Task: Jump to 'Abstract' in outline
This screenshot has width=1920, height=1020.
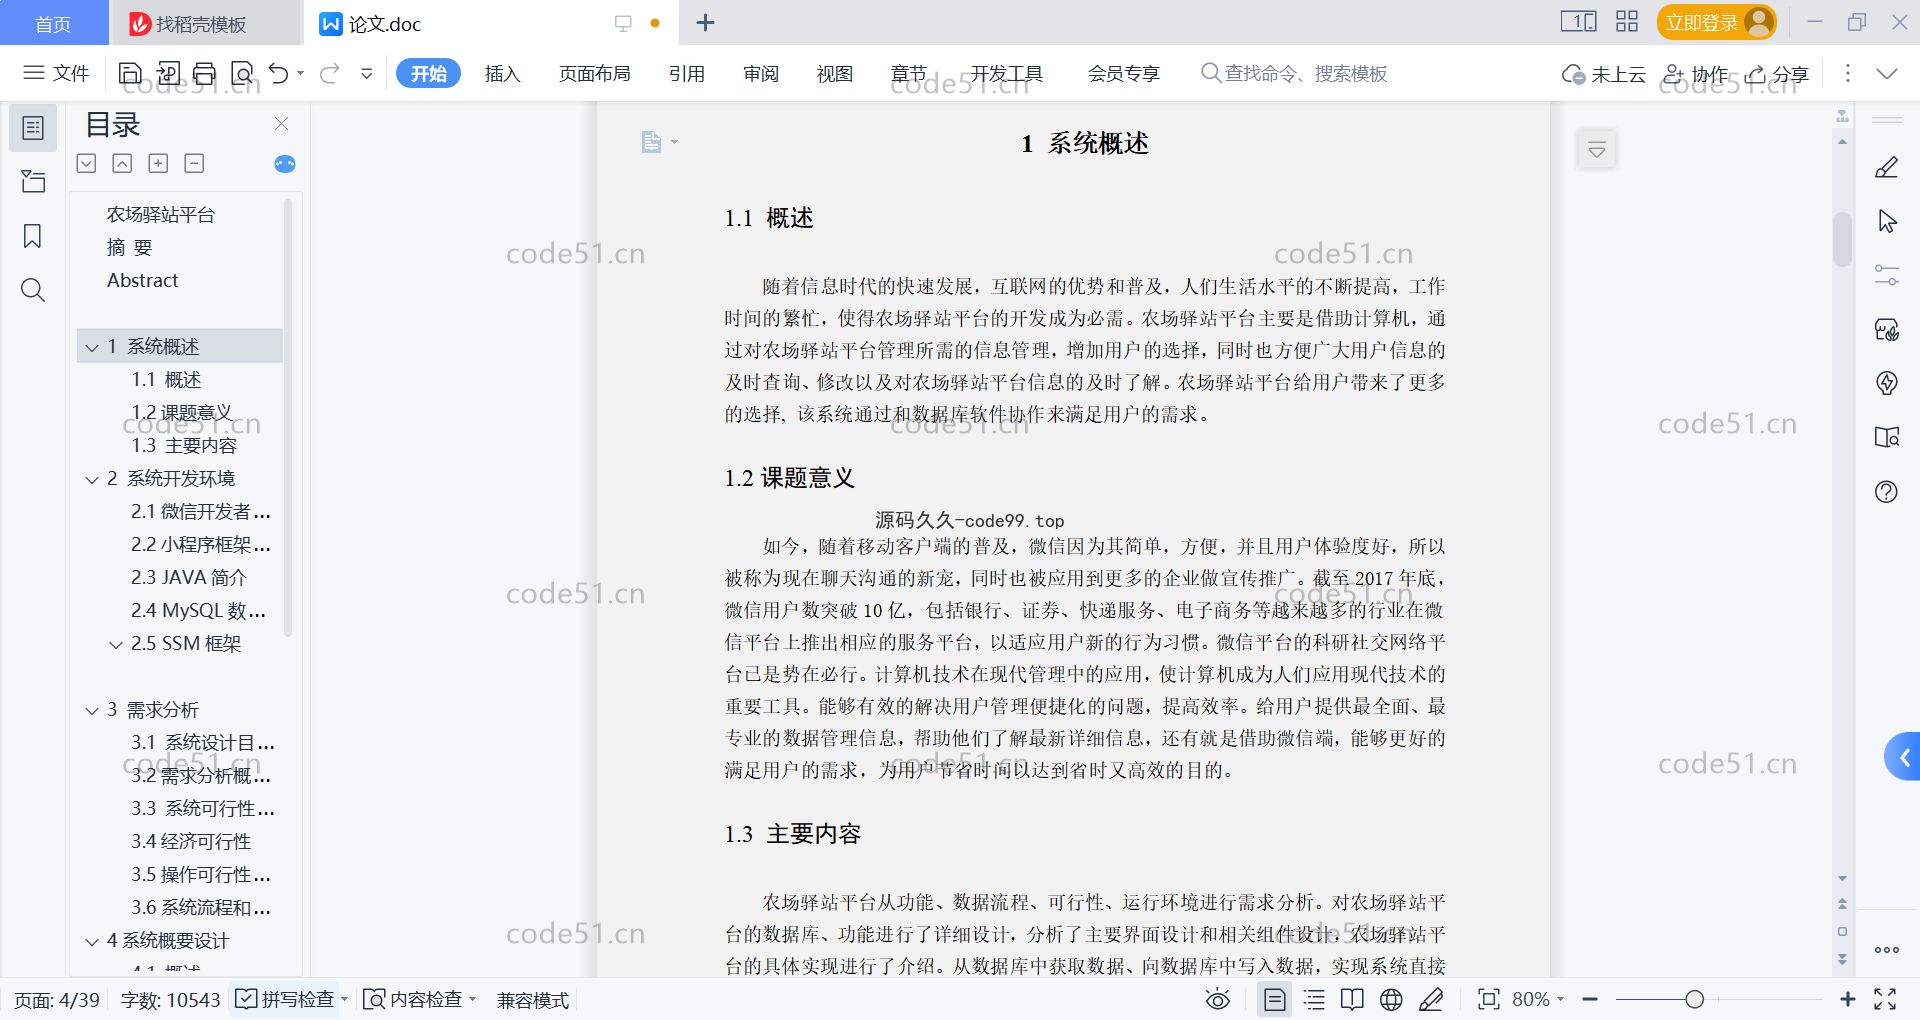Action: pos(143,281)
